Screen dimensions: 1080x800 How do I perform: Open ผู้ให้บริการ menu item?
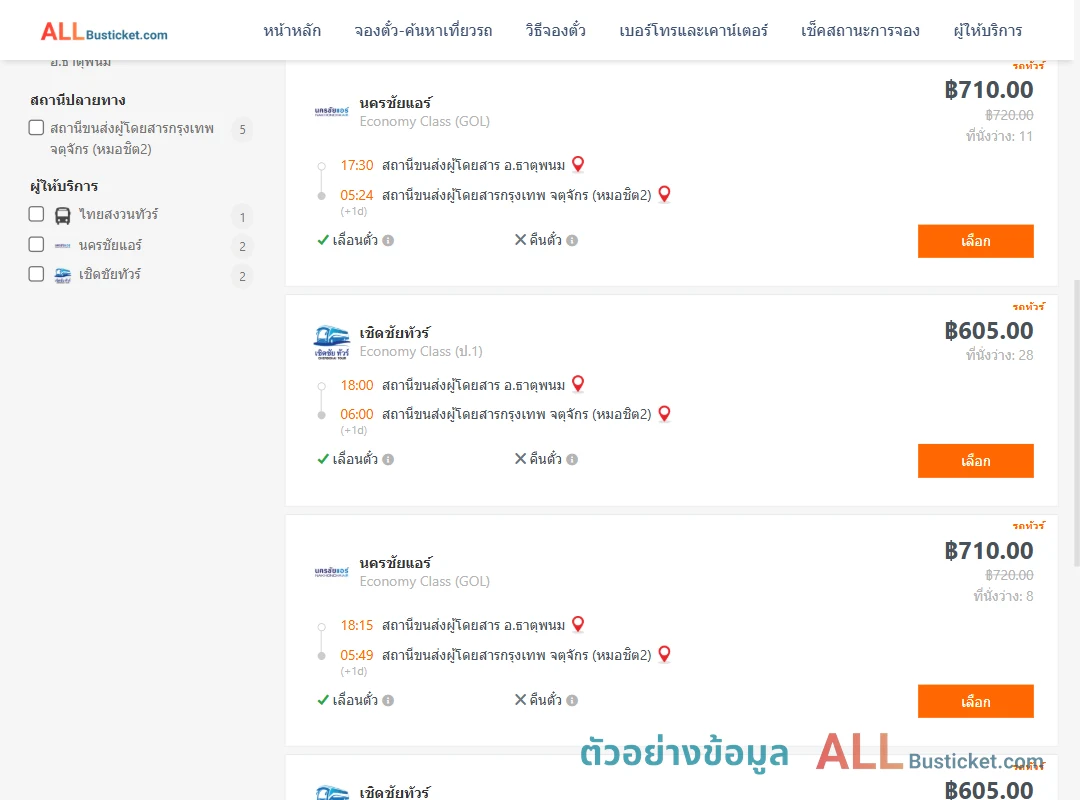[x=988, y=30]
